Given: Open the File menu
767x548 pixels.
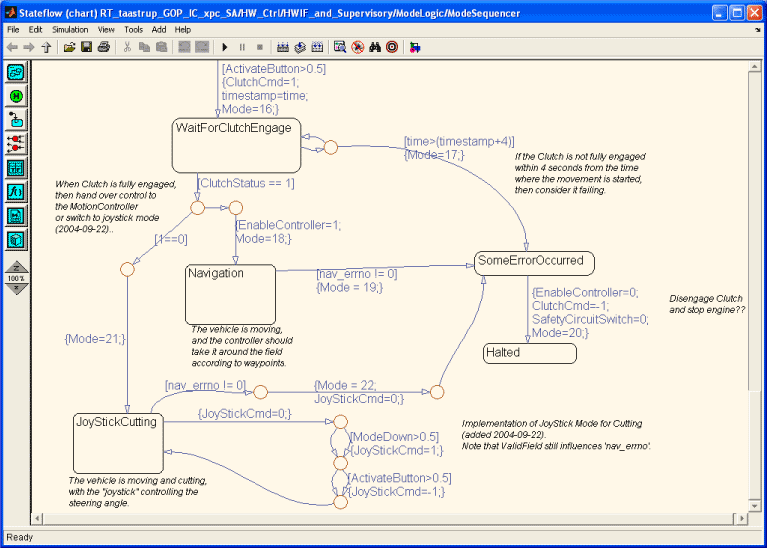Looking at the screenshot, I should coord(13,30).
